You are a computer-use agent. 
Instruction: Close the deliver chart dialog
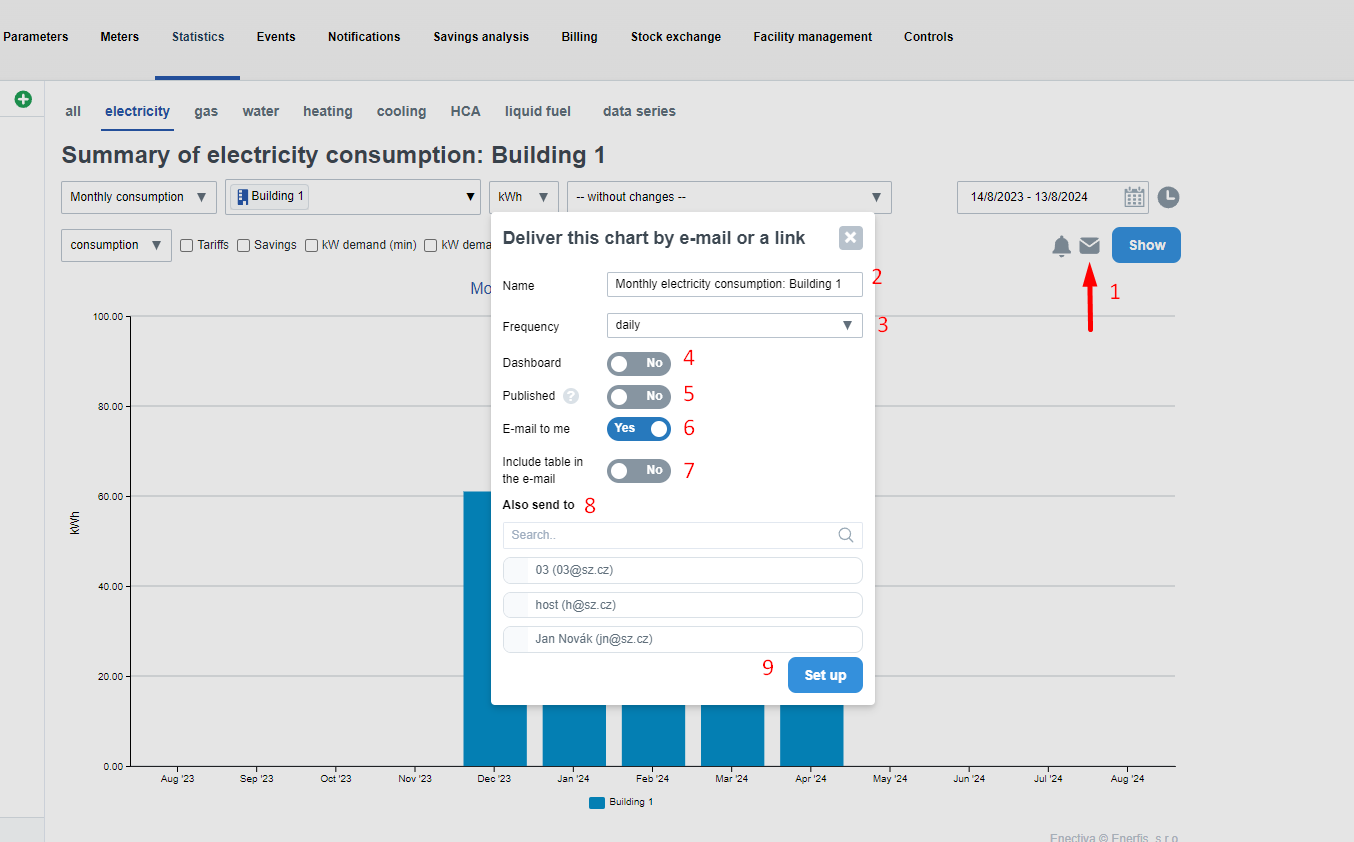[850, 237]
